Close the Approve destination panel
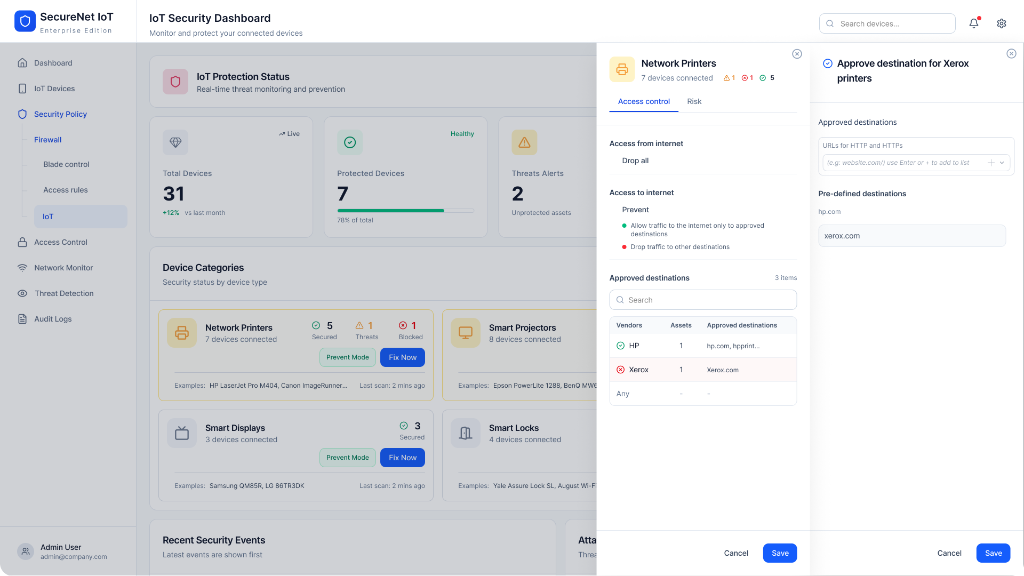 pyautogui.click(x=1011, y=54)
